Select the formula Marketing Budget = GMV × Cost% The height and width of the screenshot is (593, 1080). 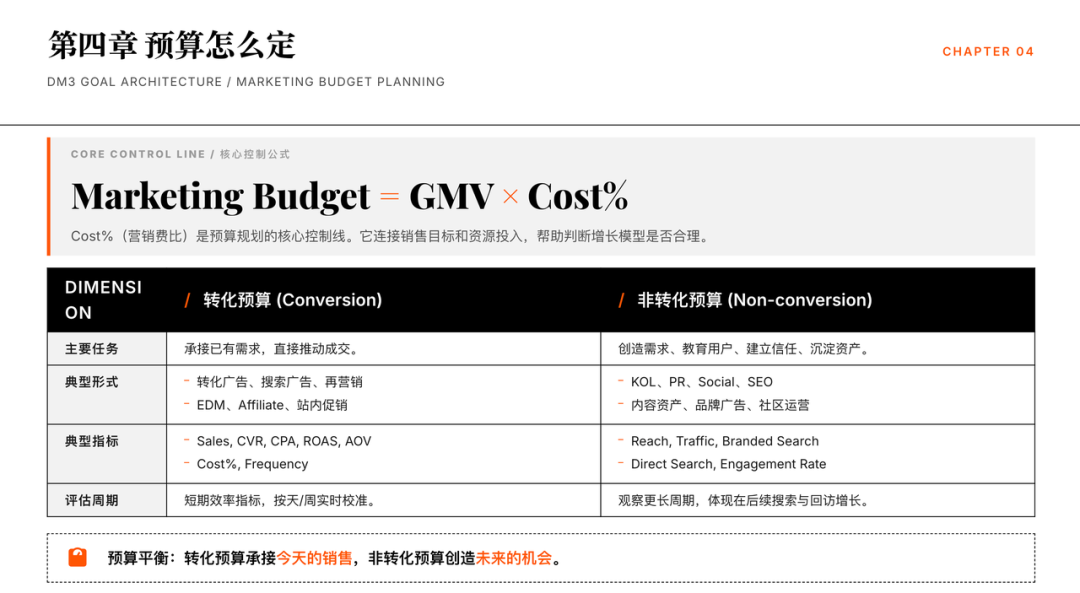350,196
